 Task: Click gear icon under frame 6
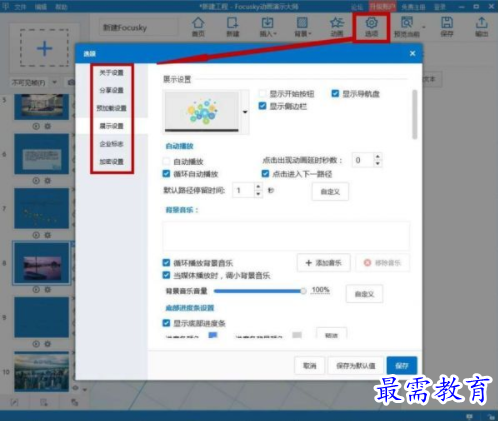pyautogui.click(x=48, y=180)
